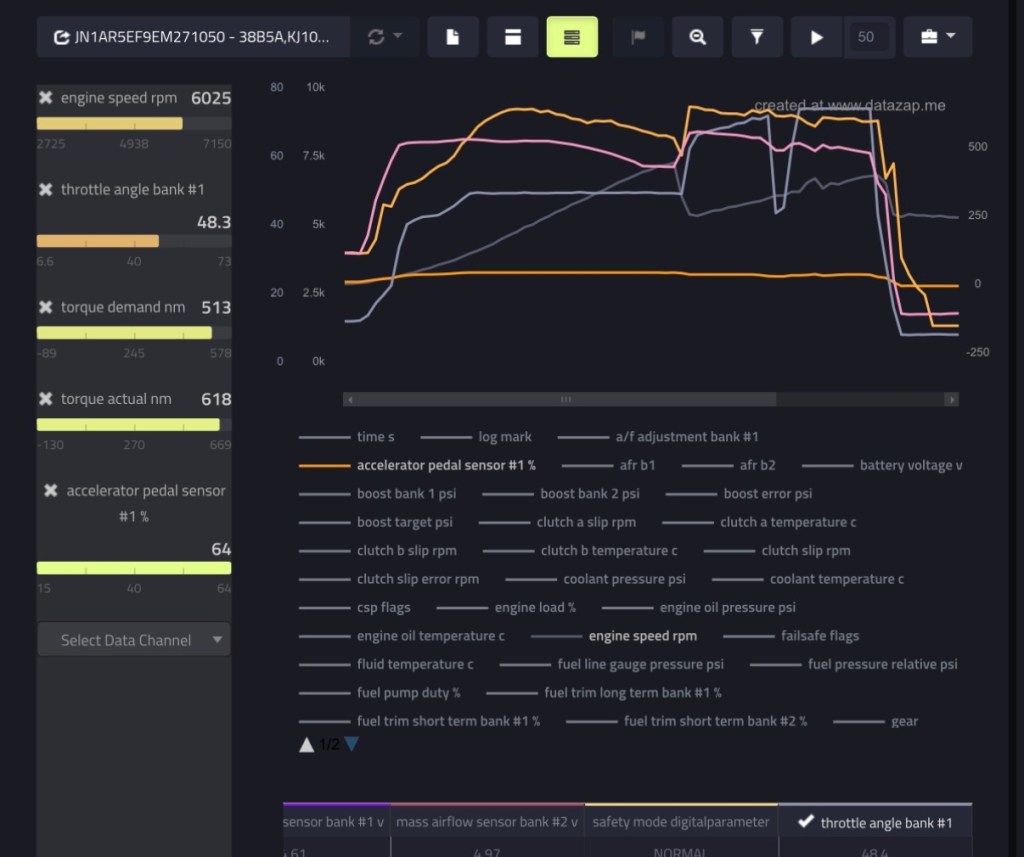Click the flag marker icon
1024x857 pixels.
[638, 37]
